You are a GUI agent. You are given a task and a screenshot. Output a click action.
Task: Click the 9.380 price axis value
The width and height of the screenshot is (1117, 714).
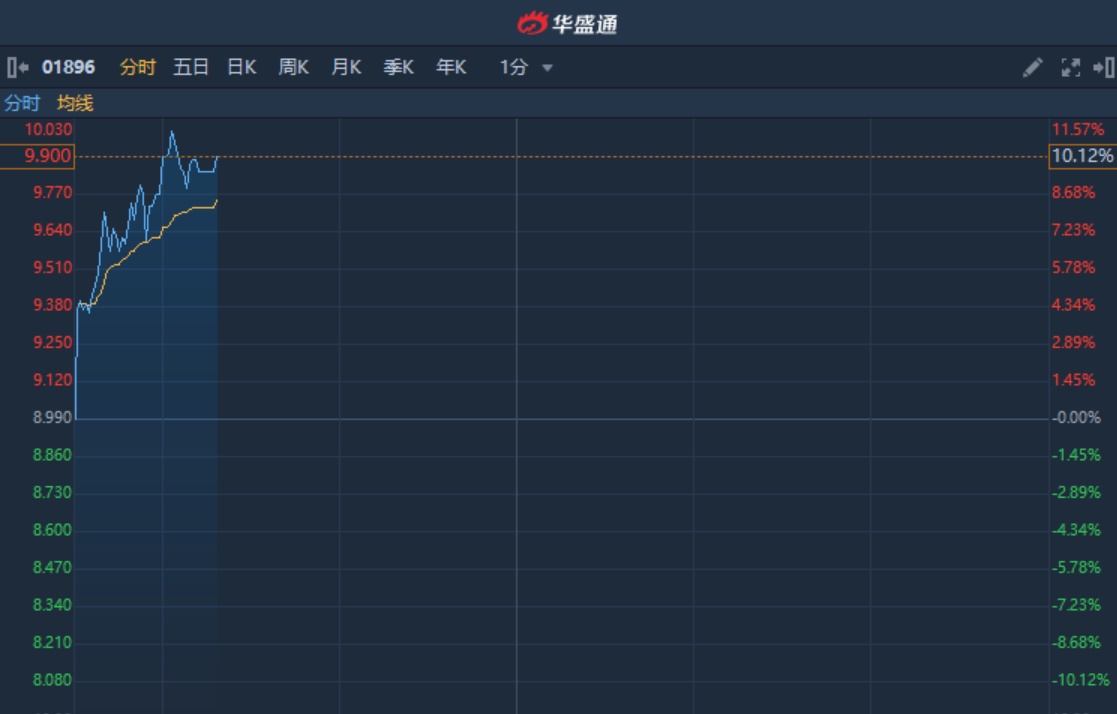click(53, 305)
